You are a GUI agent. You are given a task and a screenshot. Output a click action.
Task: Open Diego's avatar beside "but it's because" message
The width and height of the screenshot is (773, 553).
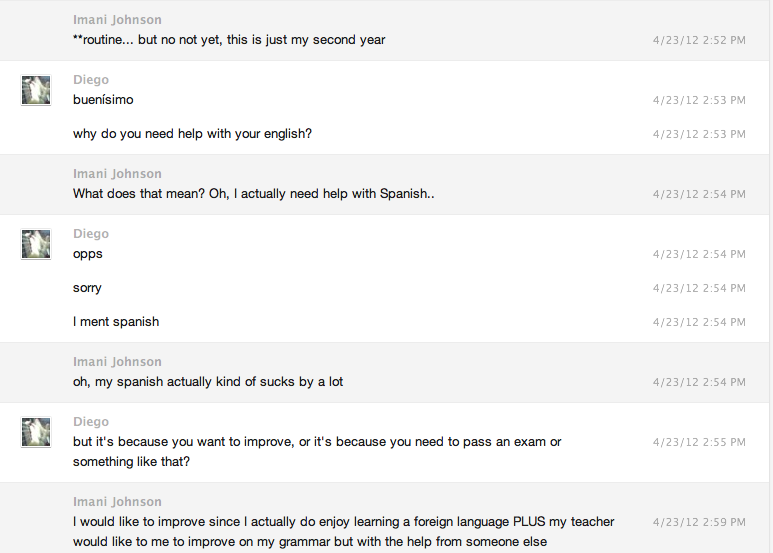[36, 432]
